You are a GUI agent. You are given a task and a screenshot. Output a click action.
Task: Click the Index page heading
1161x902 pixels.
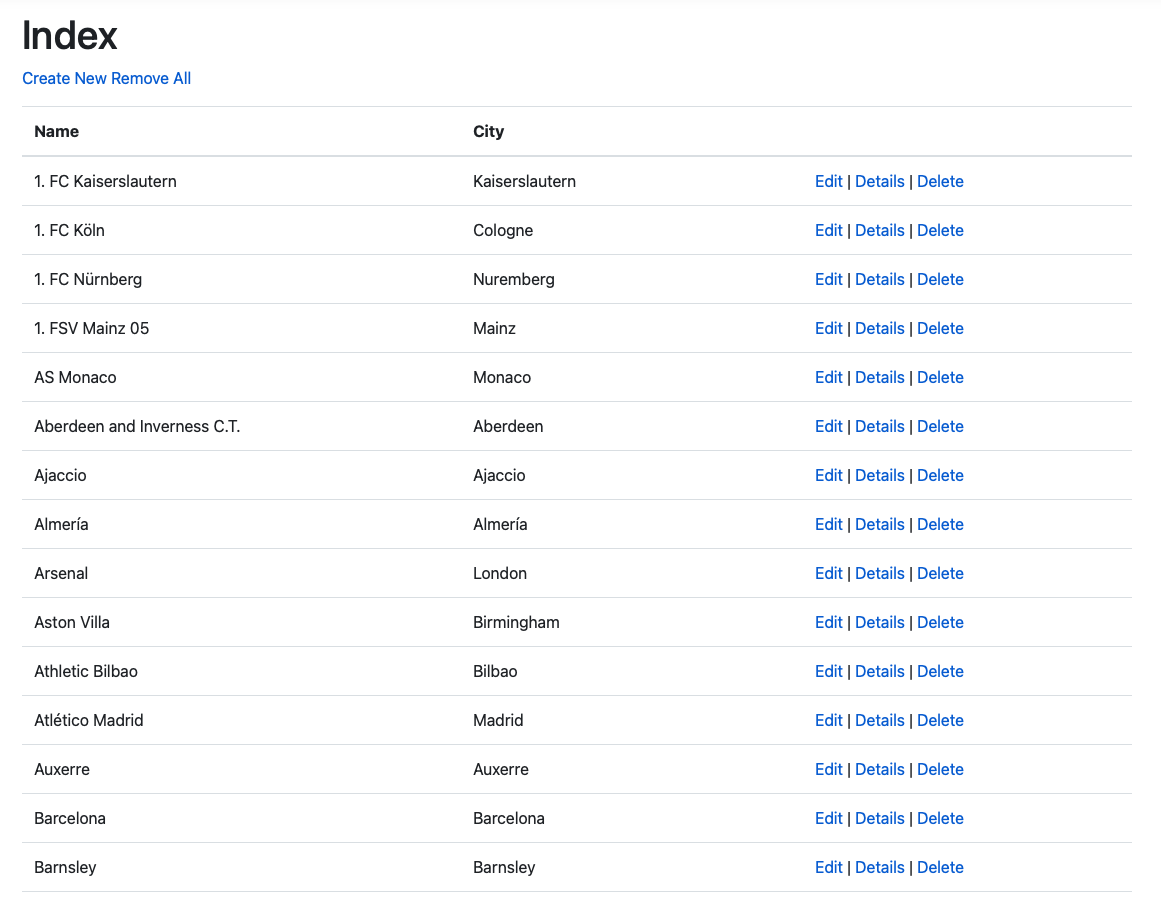pos(70,36)
